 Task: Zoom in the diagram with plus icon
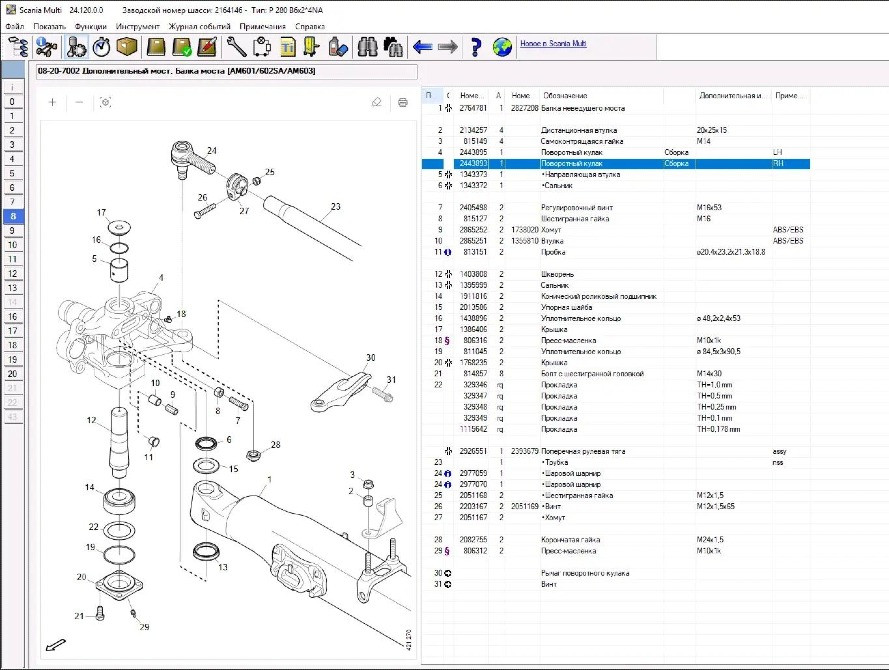click(53, 102)
